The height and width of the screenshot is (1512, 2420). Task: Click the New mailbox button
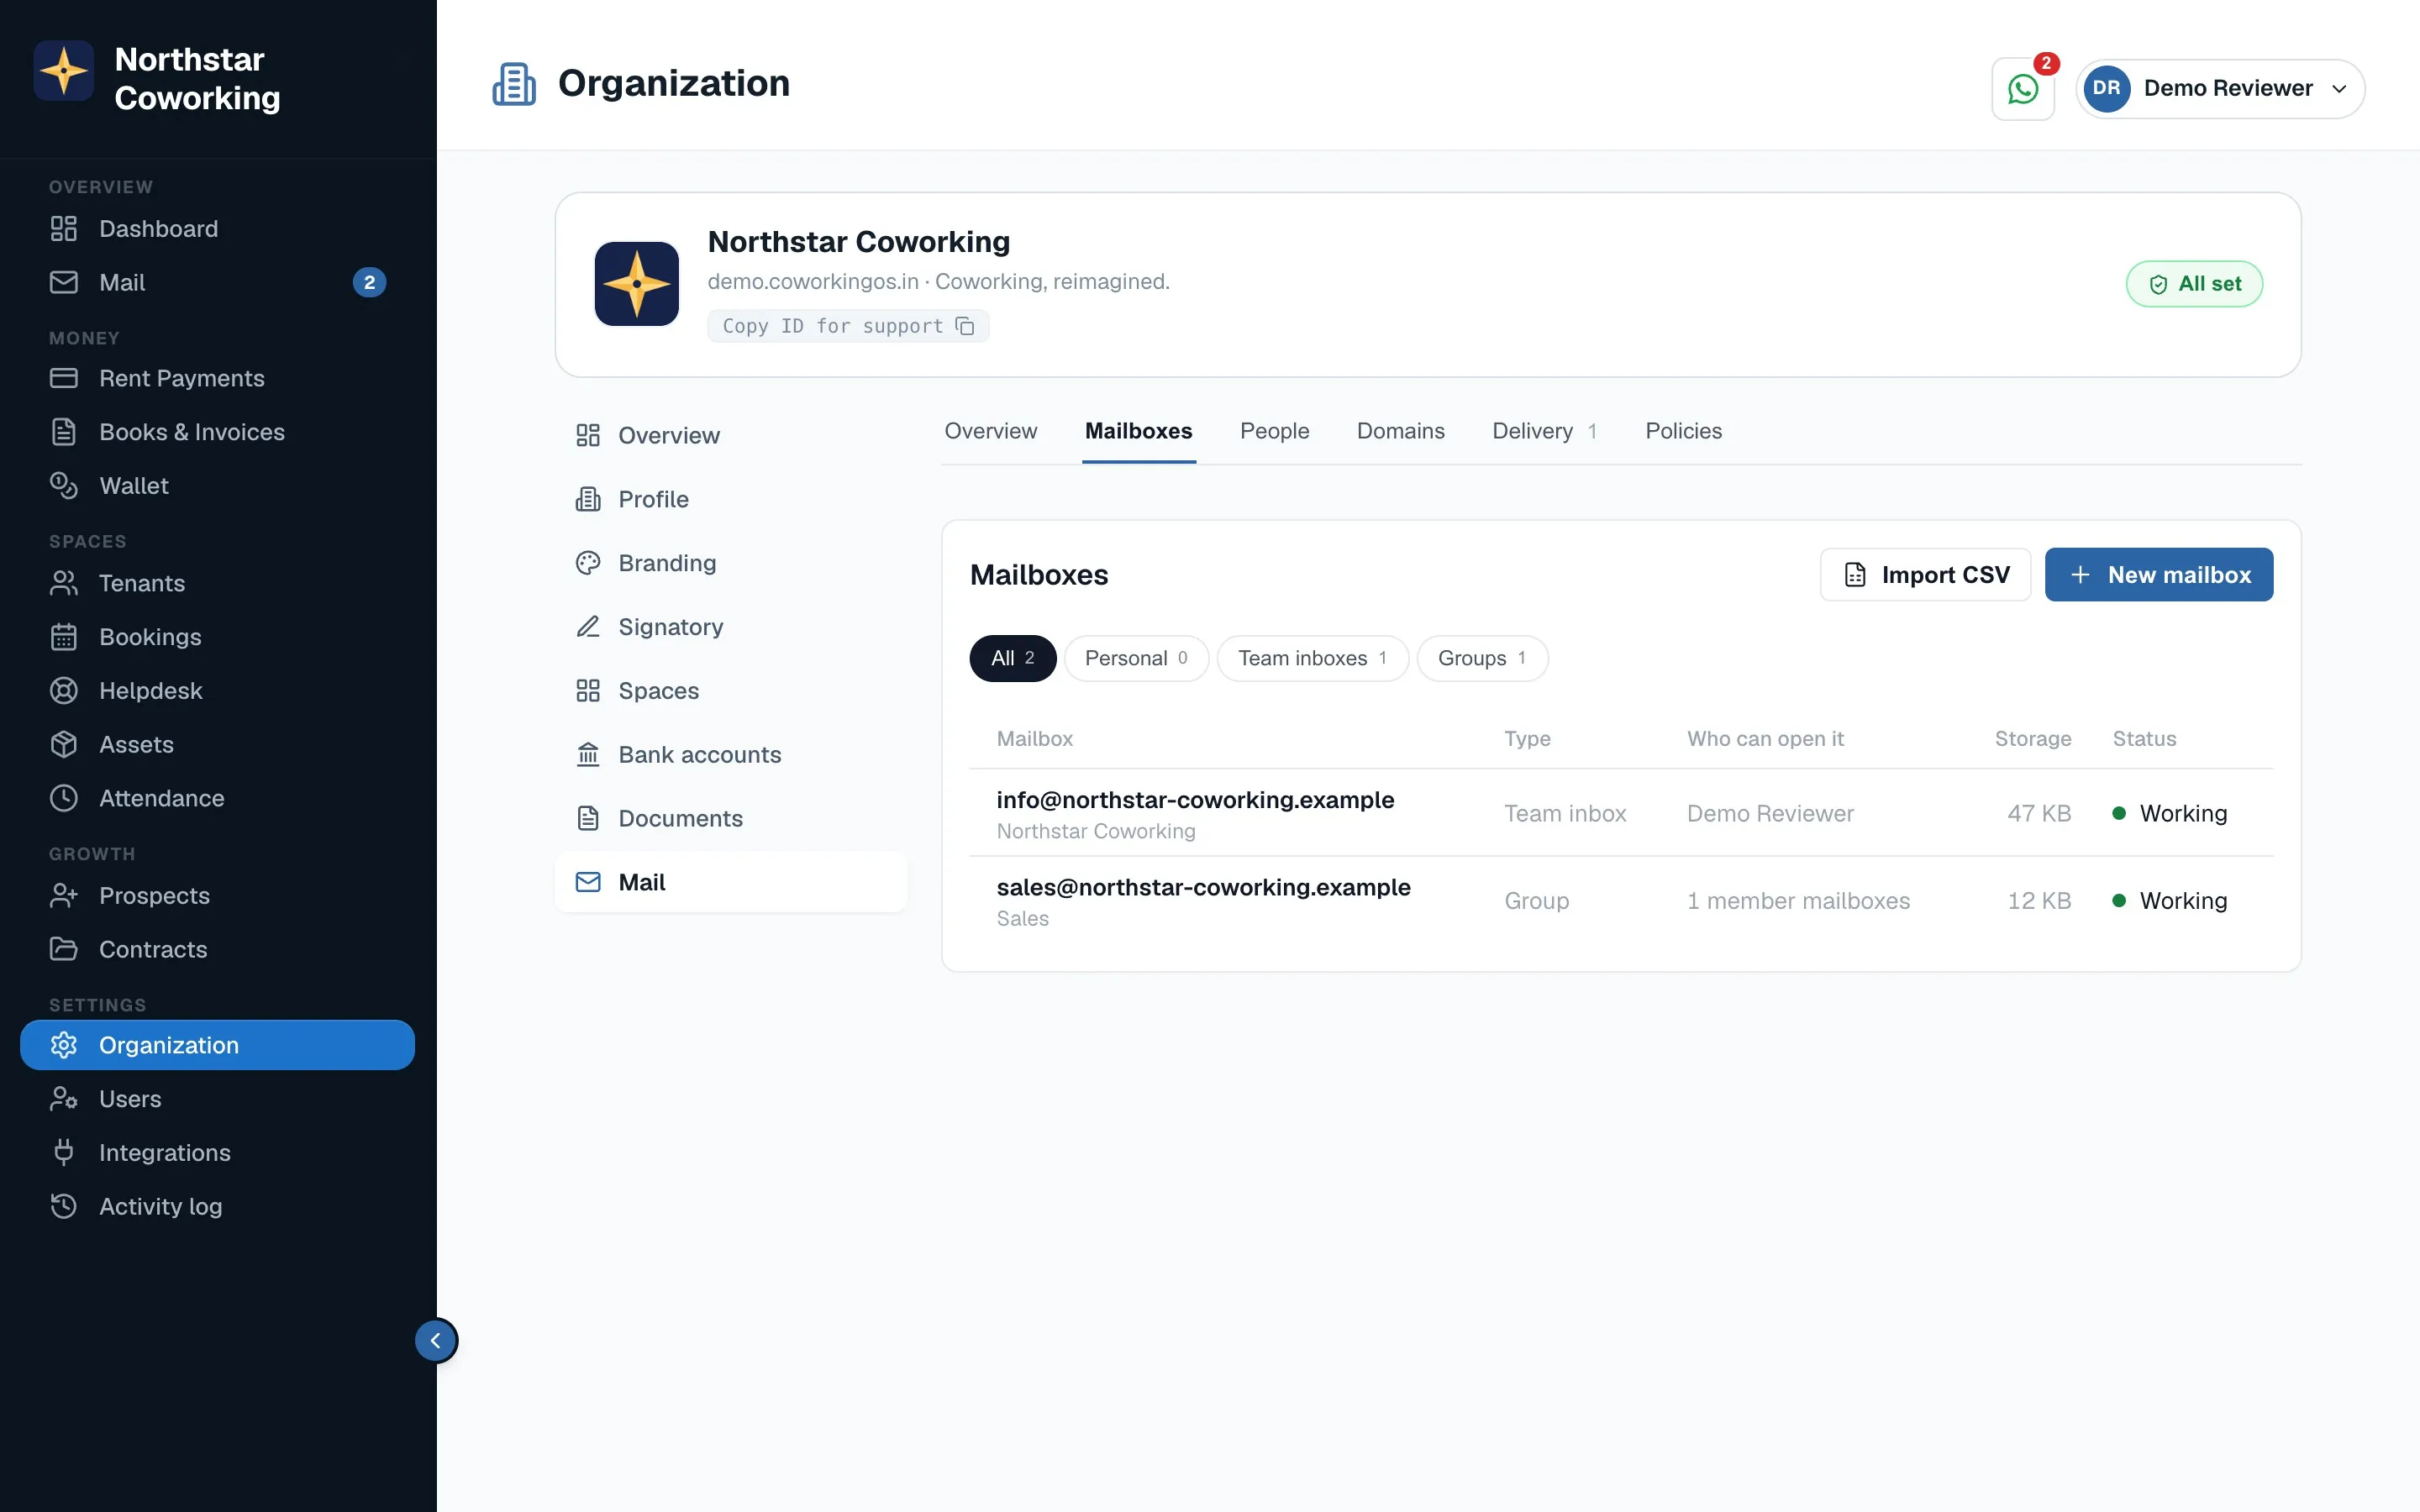2158,575
